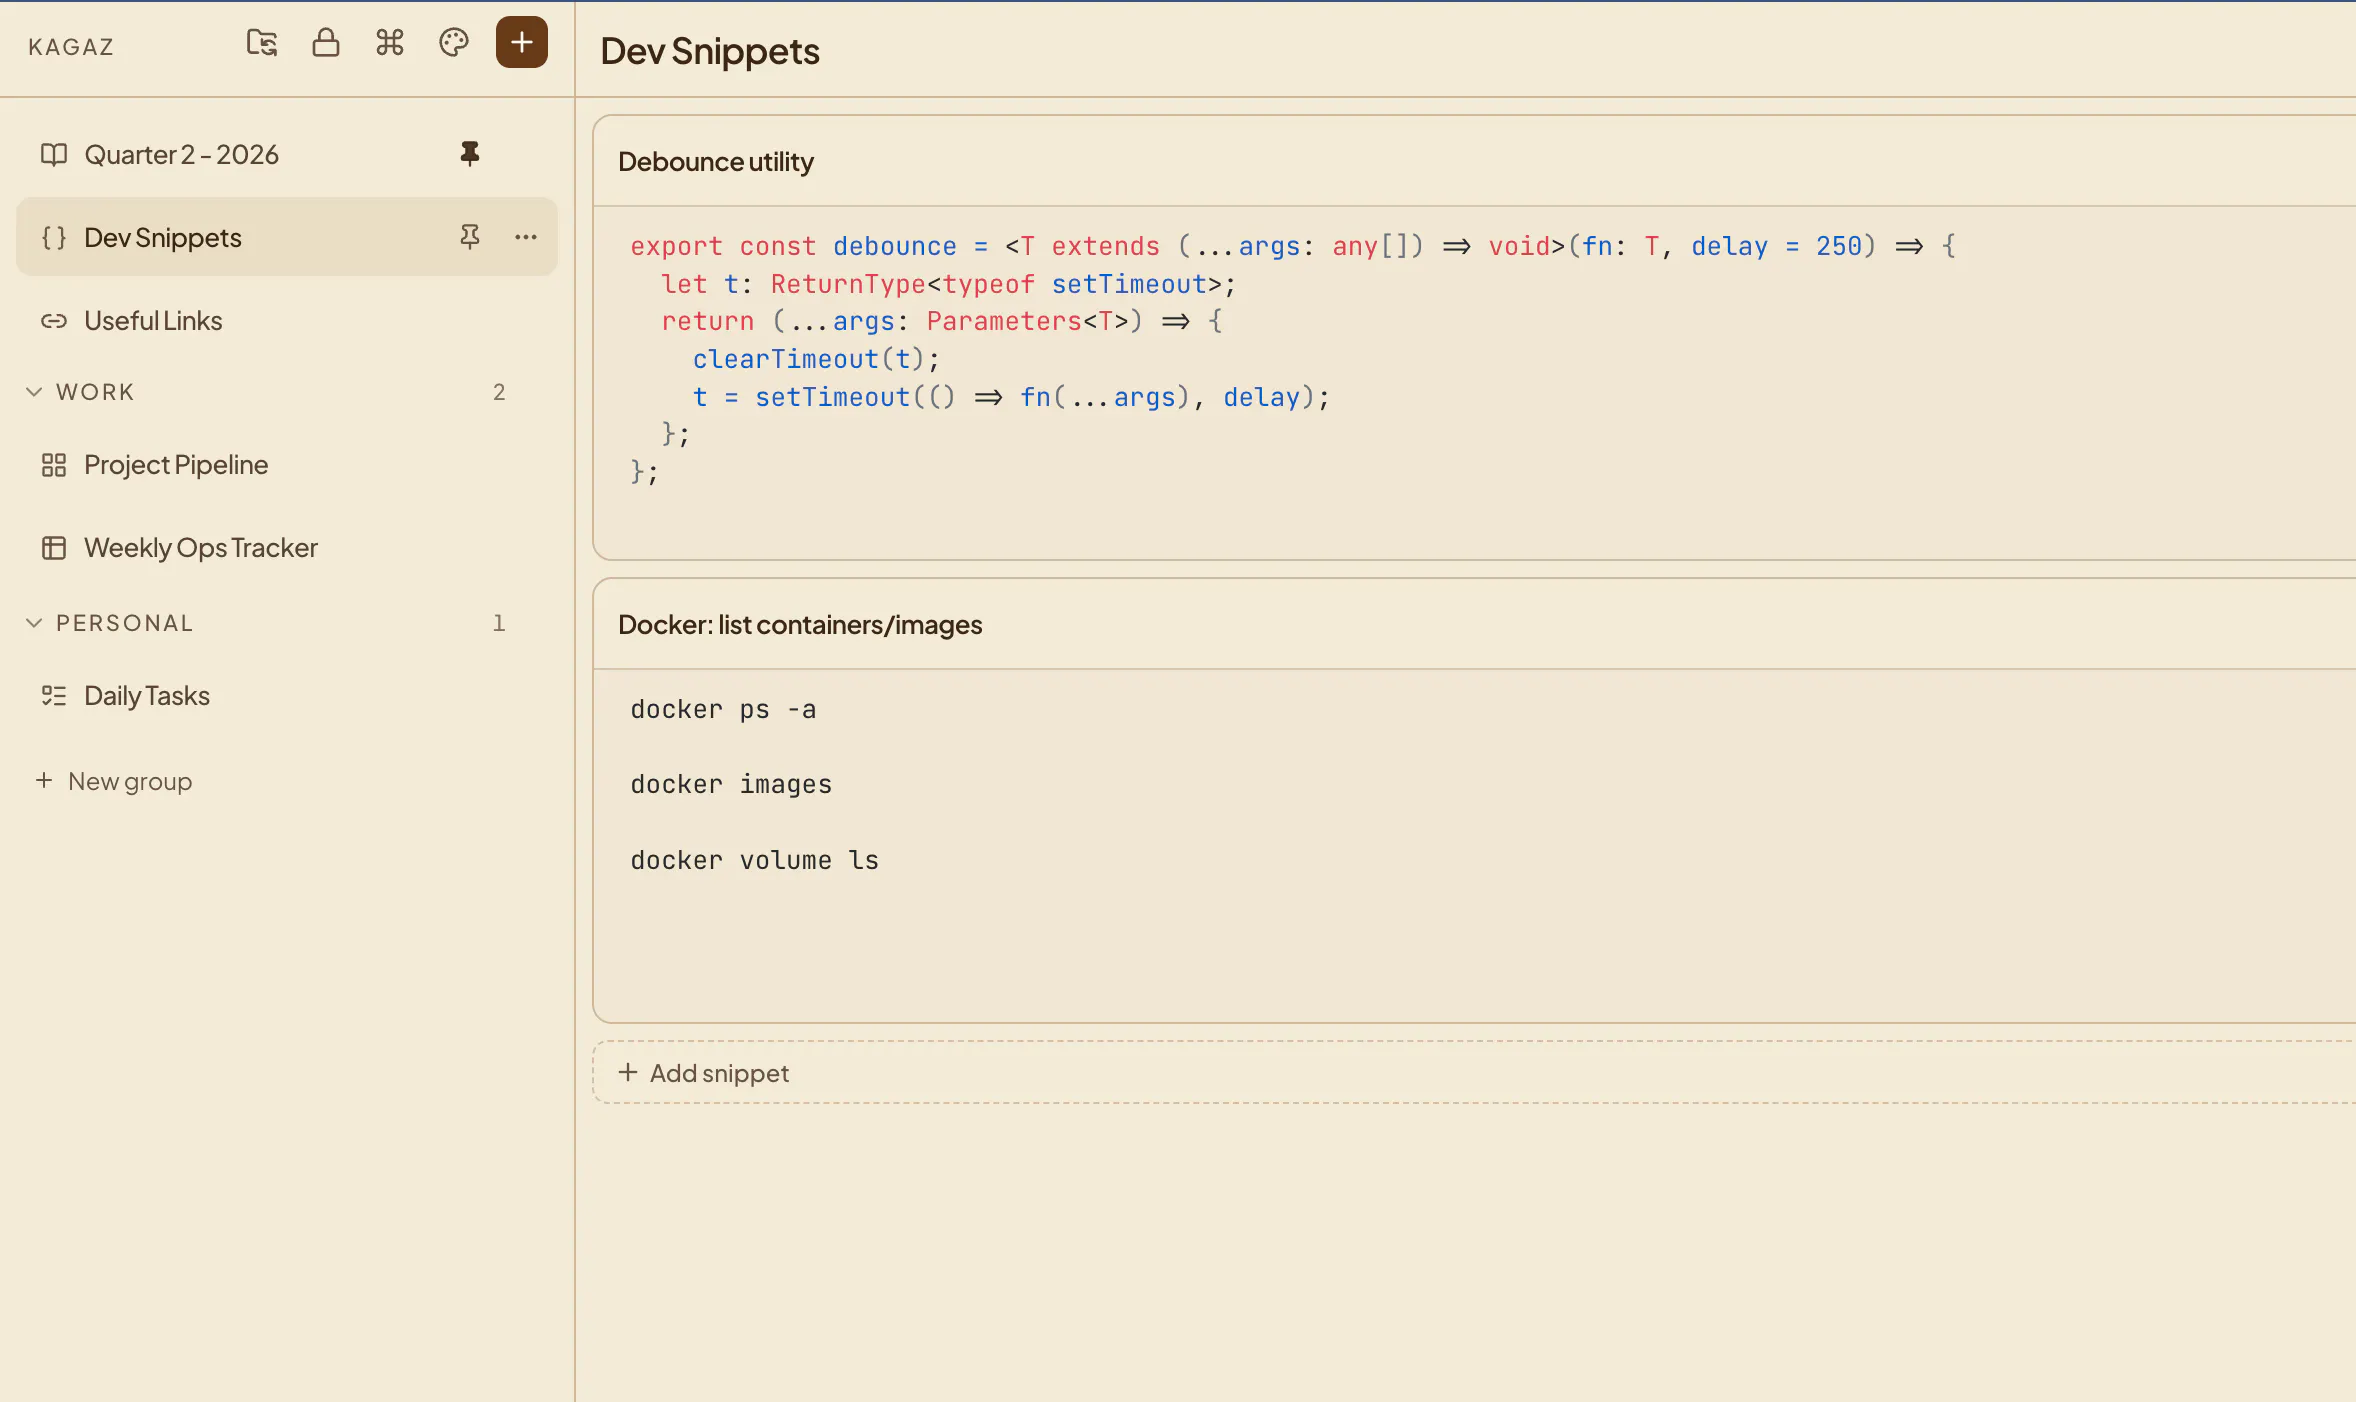The width and height of the screenshot is (2356, 1402).
Task: Click the table icon beside Weekly Ops Tracker
Action: point(54,548)
